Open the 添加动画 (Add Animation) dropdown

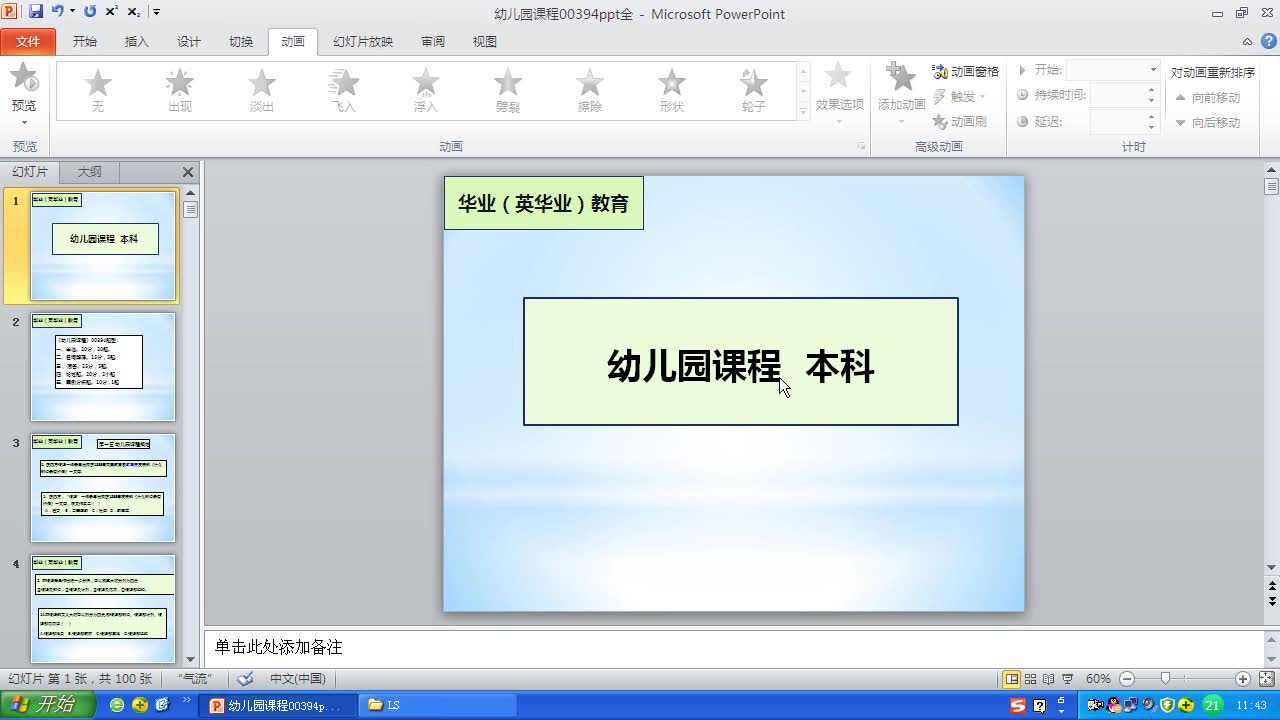point(901,94)
